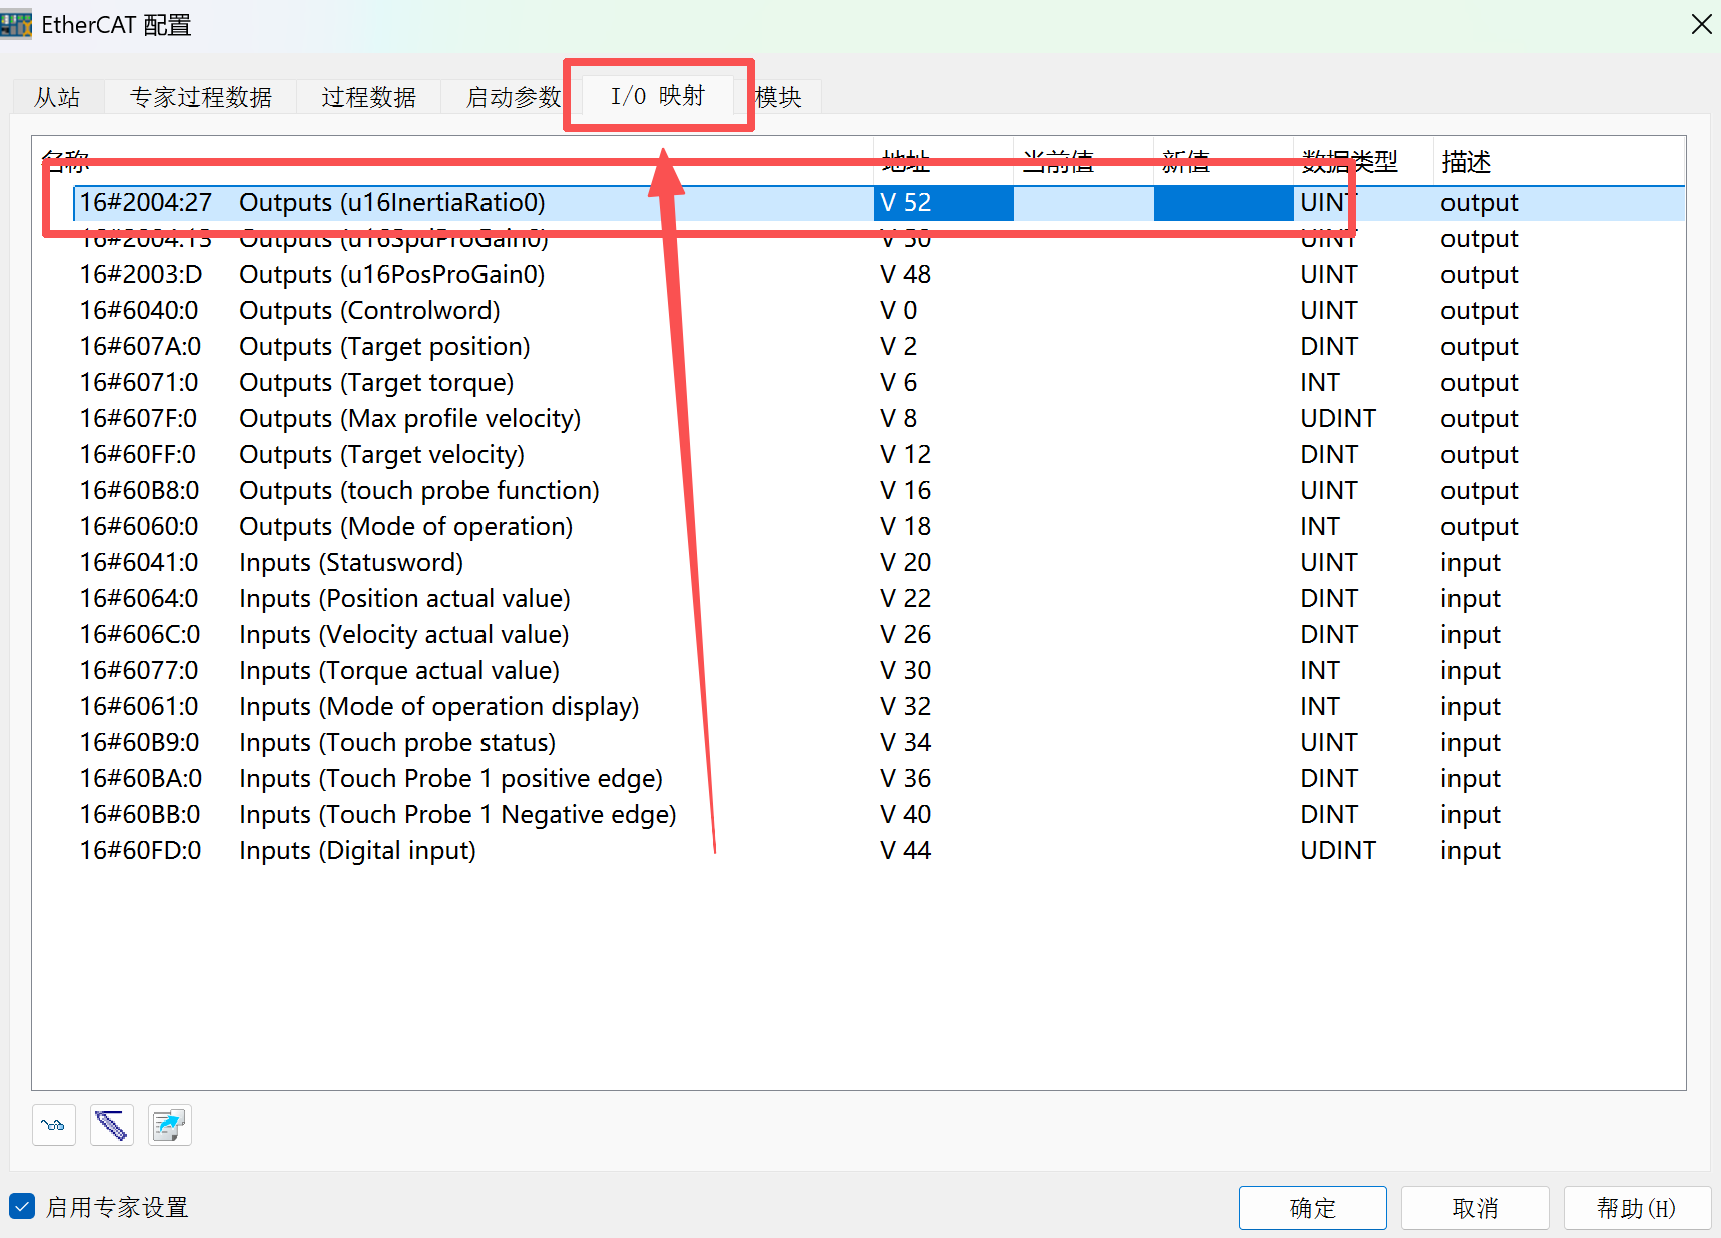Select row Outputs (Max profile velocity)
The width and height of the screenshot is (1721, 1238).
point(878,419)
